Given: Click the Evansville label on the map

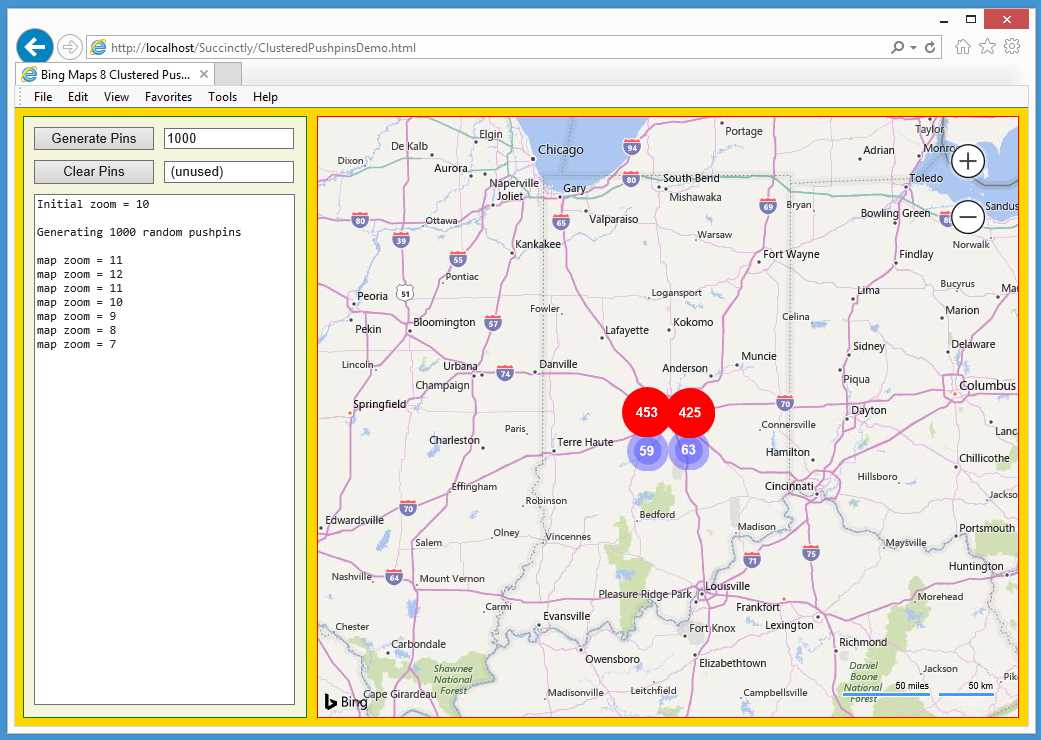Looking at the screenshot, I should 566,616.
